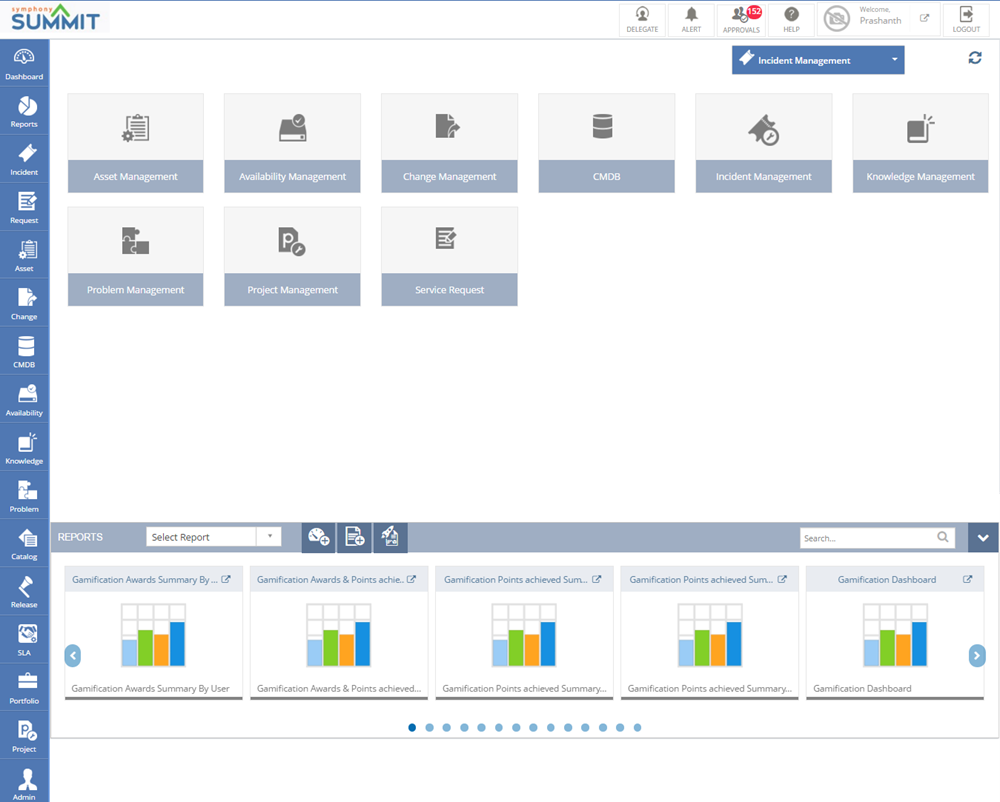Open the Select Report dropdown
Image resolution: width=1000 pixels, height=802 pixels.
pos(214,537)
